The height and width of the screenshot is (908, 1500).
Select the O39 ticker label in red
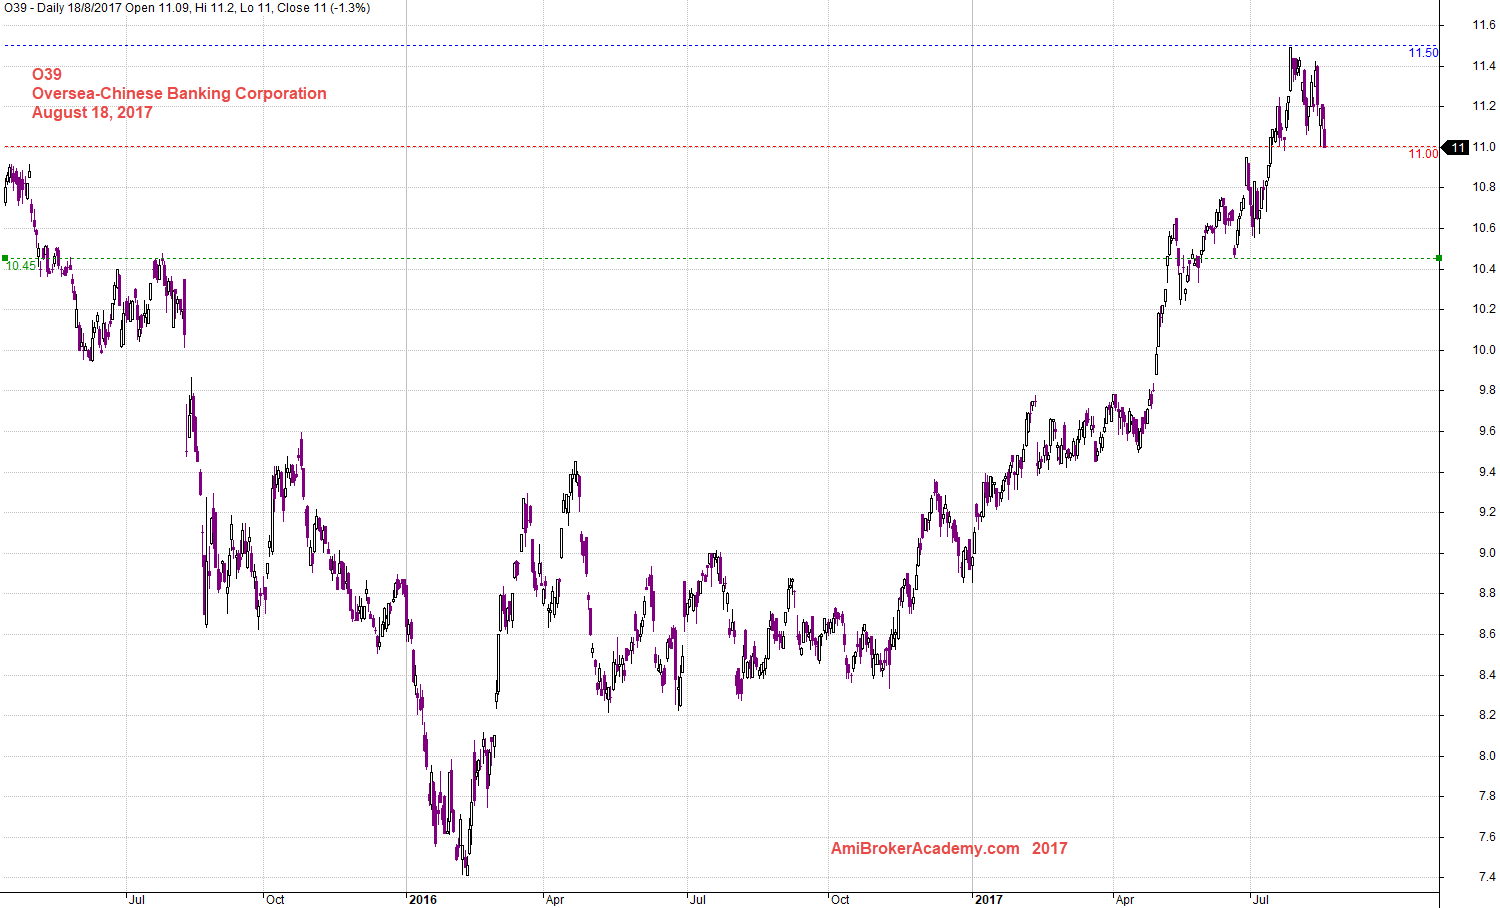coord(46,74)
